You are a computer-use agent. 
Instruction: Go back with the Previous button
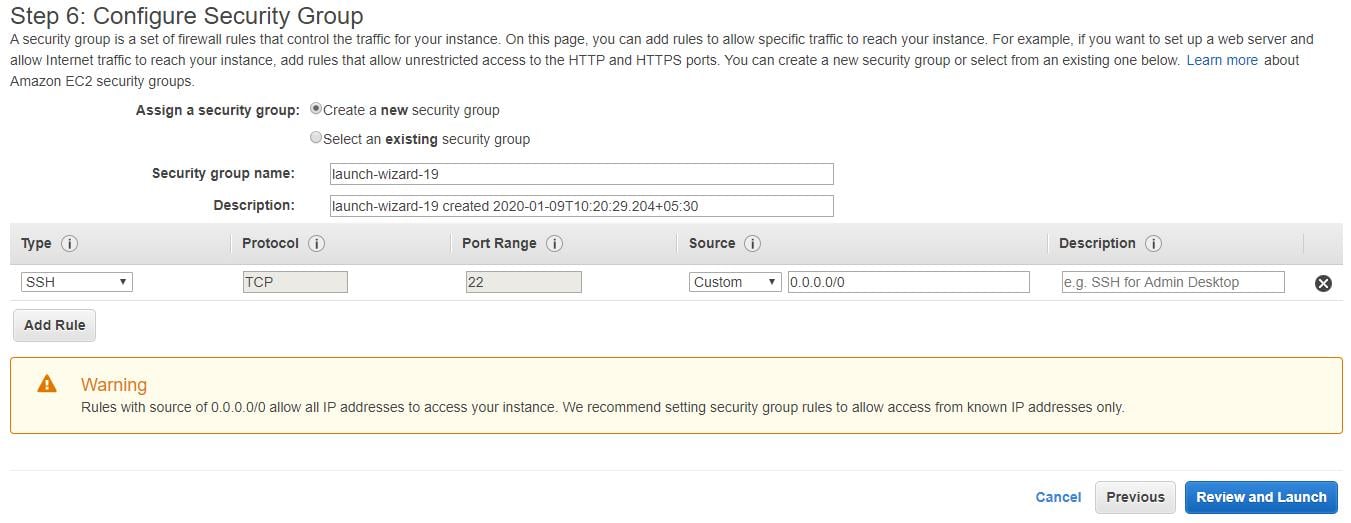click(1135, 497)
